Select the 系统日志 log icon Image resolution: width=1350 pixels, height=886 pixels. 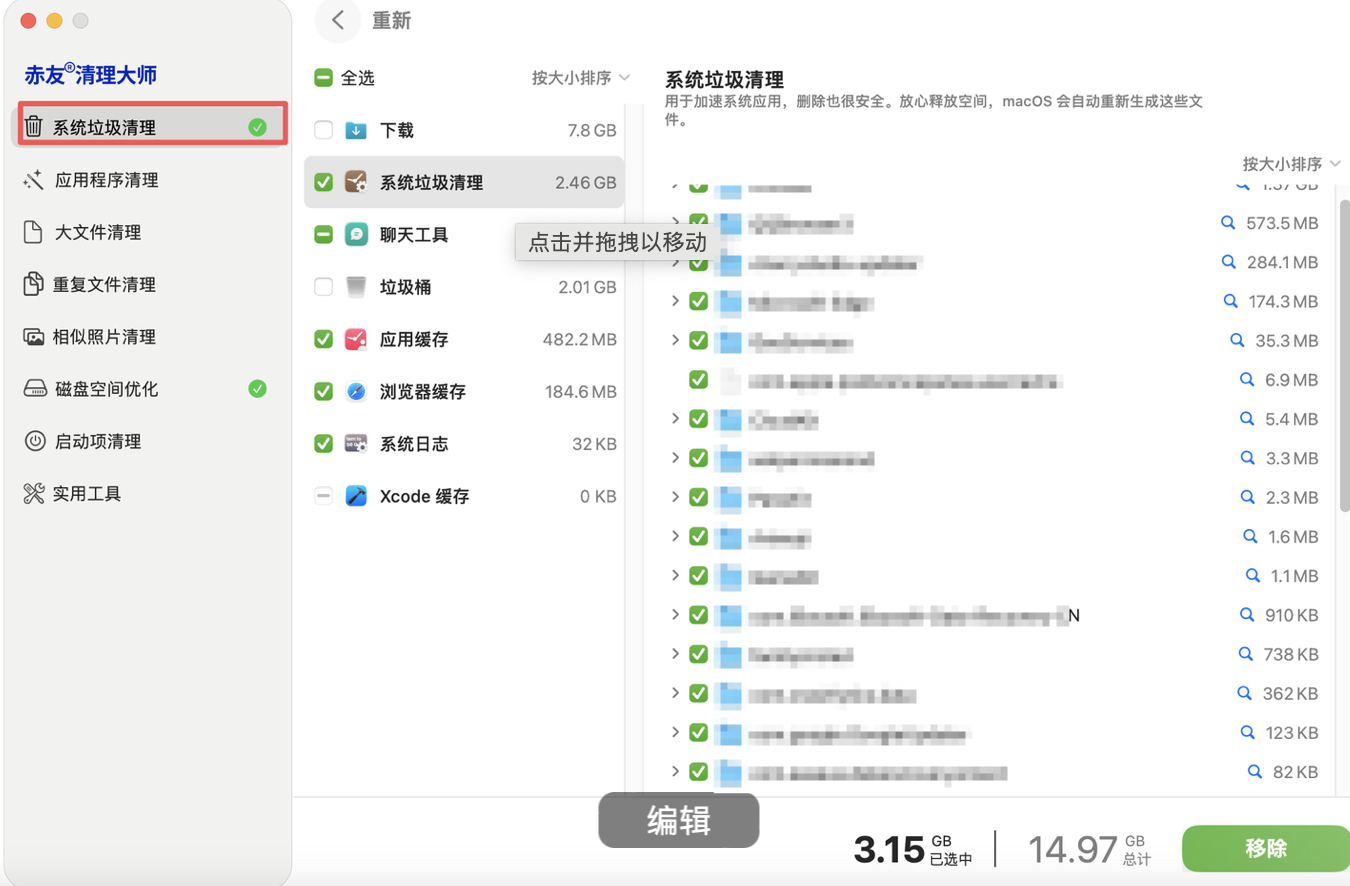[x=356, y=443]
